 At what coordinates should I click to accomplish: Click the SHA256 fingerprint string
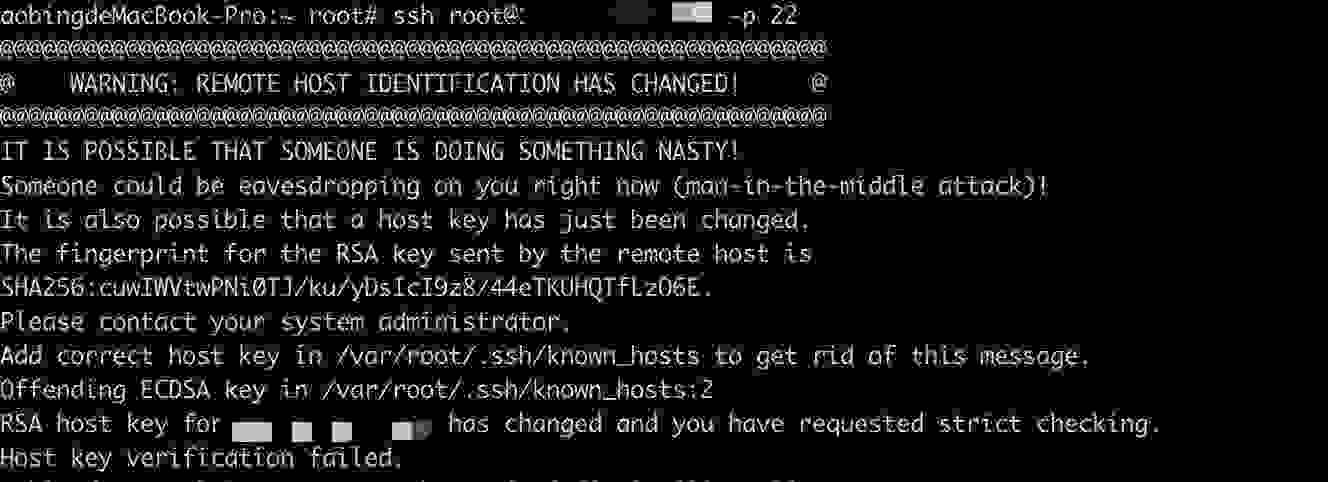click(356, 288)
